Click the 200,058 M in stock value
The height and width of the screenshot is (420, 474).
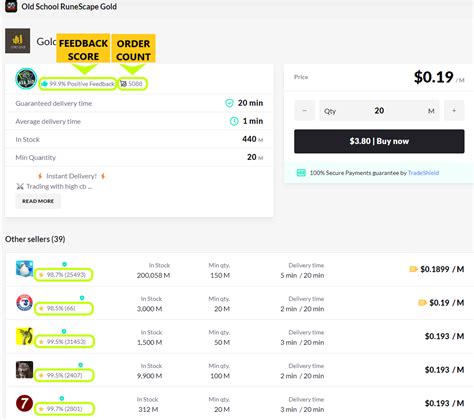[x=153, y=275]
